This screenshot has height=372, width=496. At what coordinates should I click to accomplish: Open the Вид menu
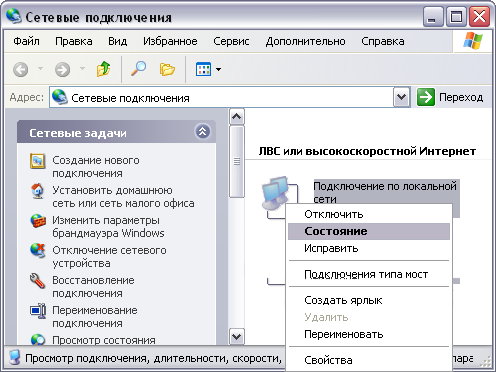(117, 41)
